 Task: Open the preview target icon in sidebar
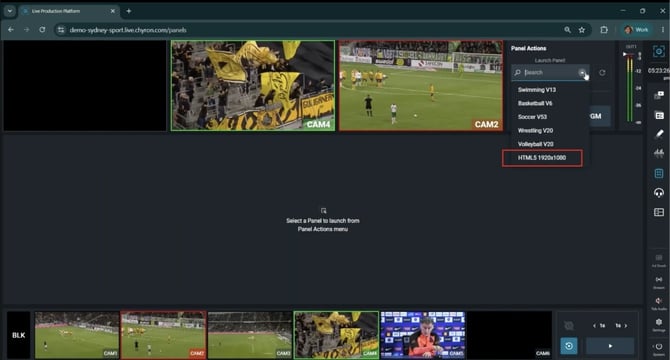tap(658, 52)
